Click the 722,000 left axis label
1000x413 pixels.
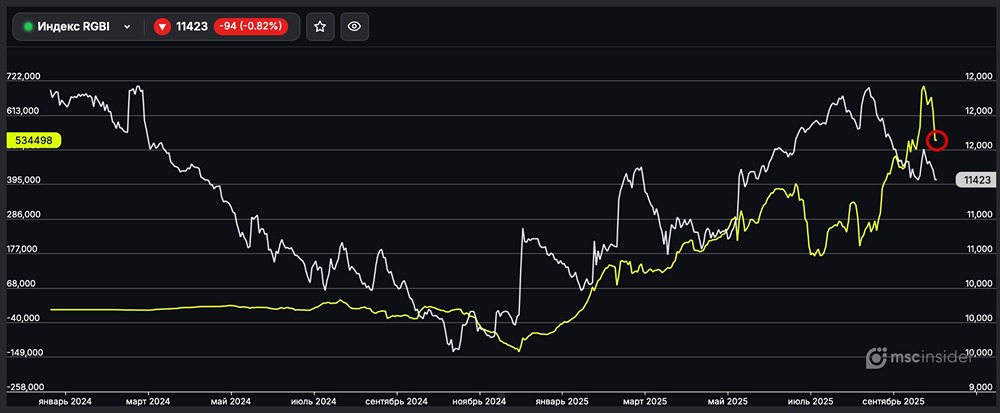tap(24, 77)
